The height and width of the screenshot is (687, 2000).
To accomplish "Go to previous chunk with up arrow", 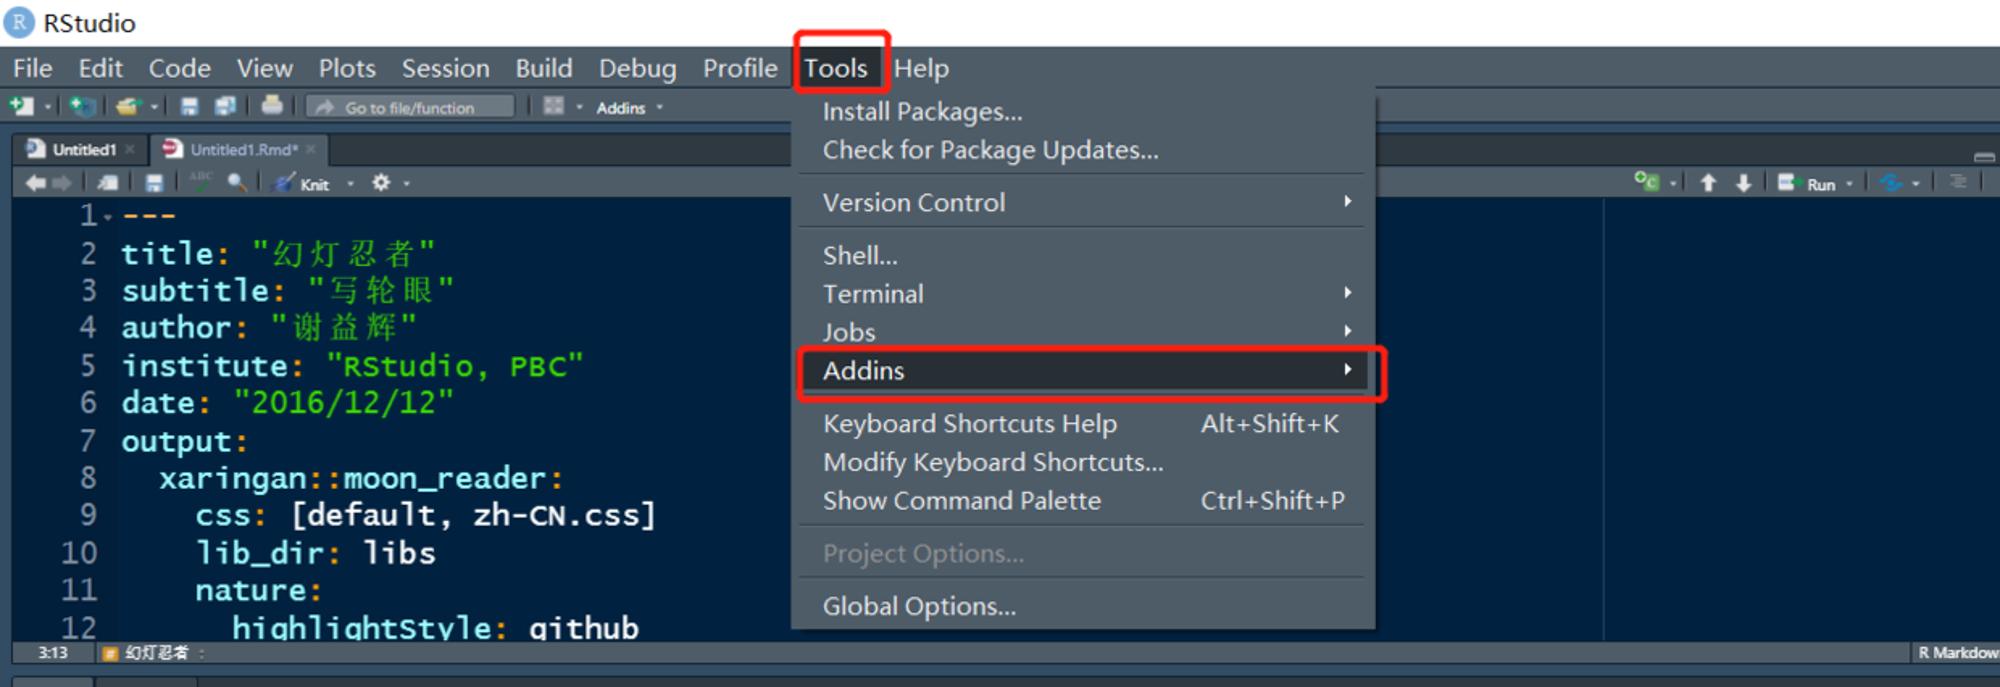I will click(x=1708, y=183).
